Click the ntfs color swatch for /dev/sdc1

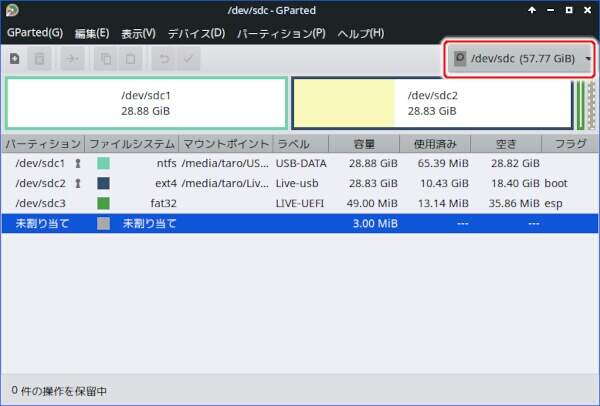pos(103,163)
